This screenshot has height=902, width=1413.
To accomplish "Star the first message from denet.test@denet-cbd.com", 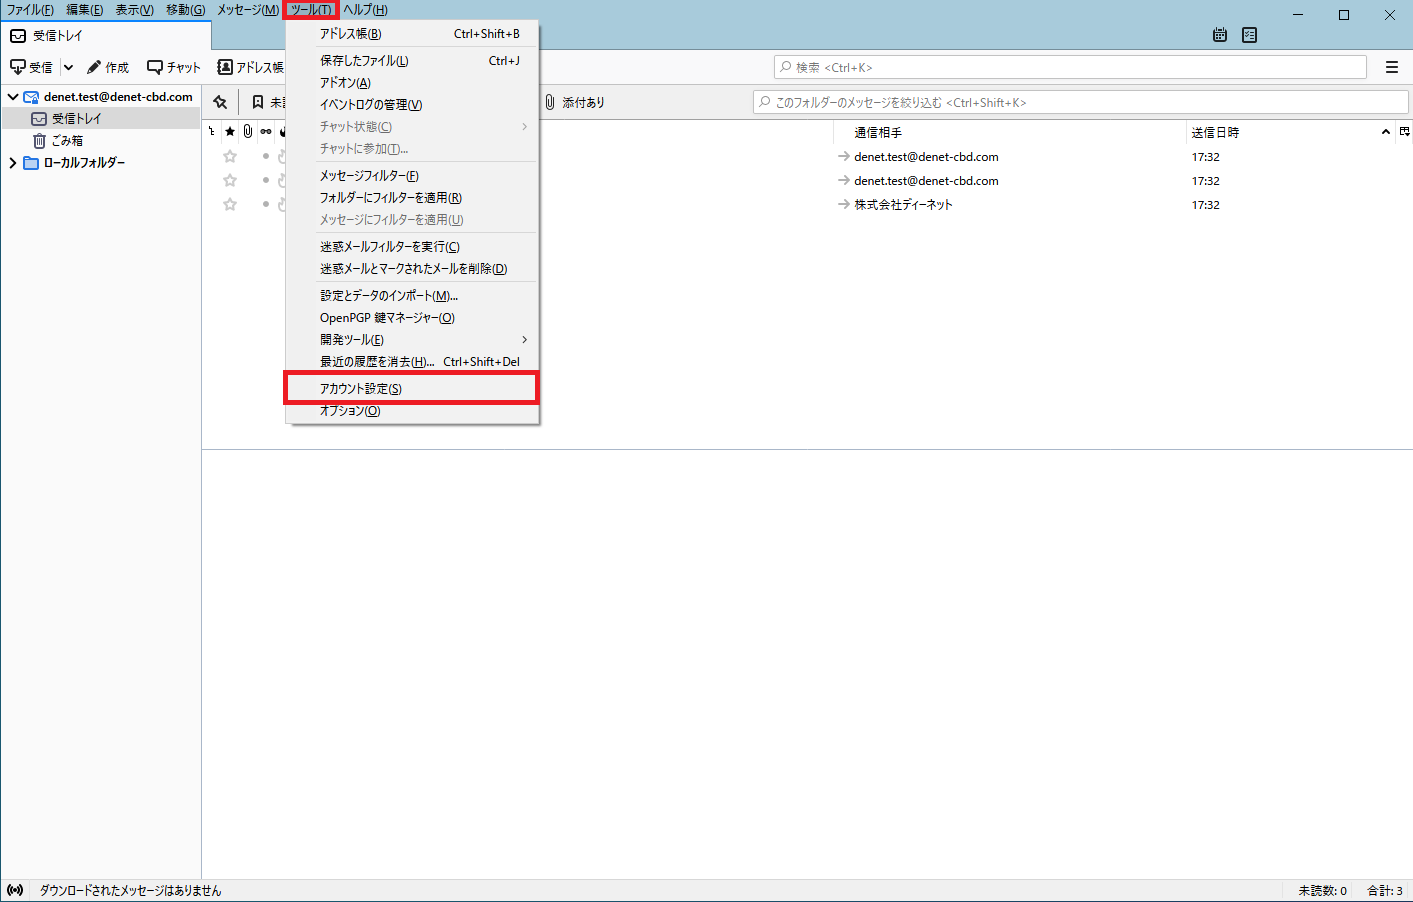I will click(230, 157).
